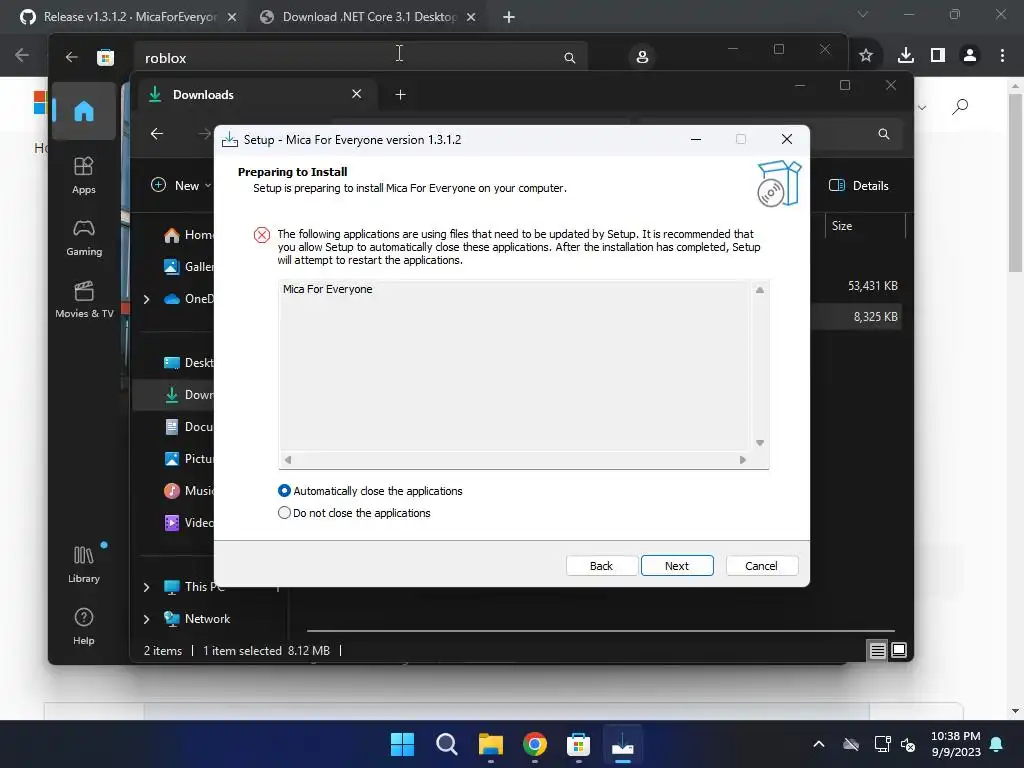Click web page search magnifier icon
Viewport: 1024px width, 768px height.
click(960, 106)
